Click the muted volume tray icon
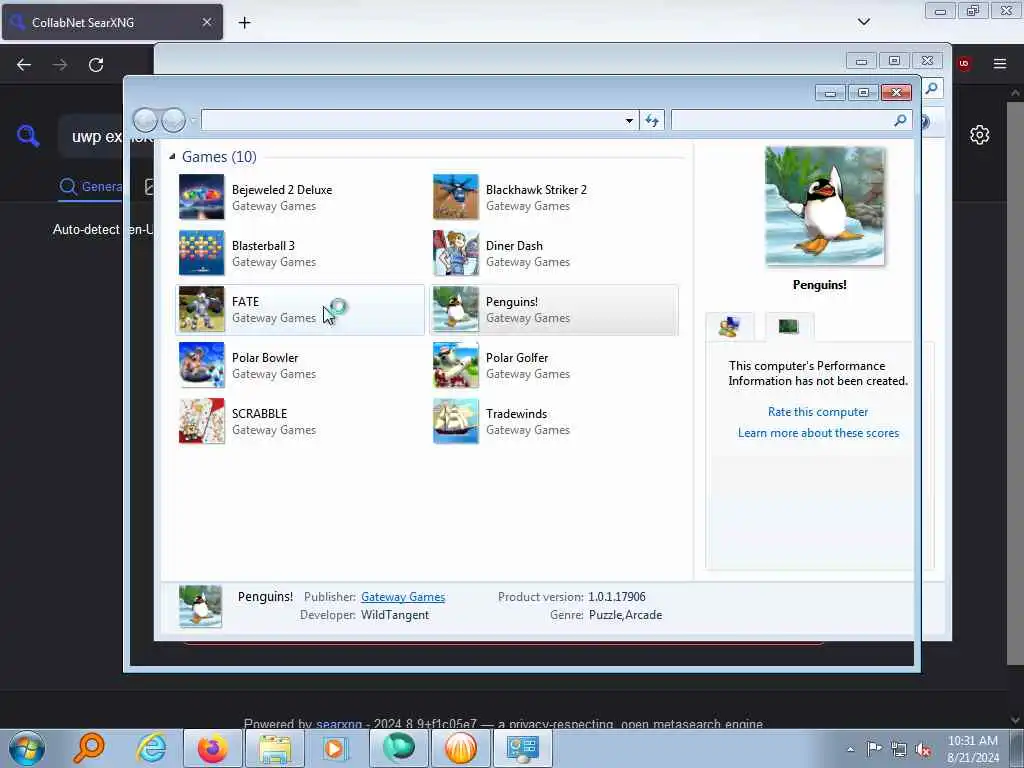 [923, 749]
